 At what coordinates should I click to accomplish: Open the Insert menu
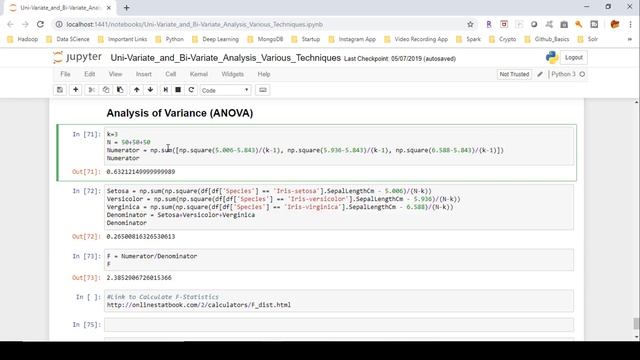144,74
